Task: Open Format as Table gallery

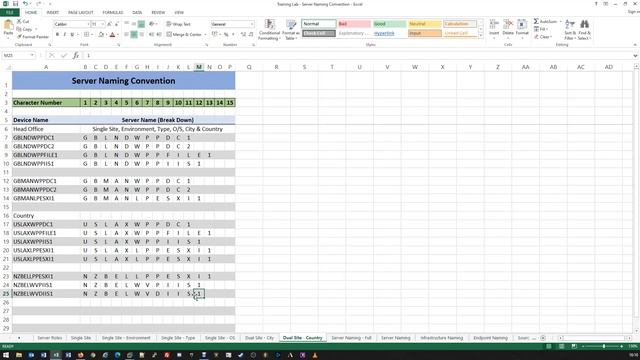Action: click(x=291, y=30)
